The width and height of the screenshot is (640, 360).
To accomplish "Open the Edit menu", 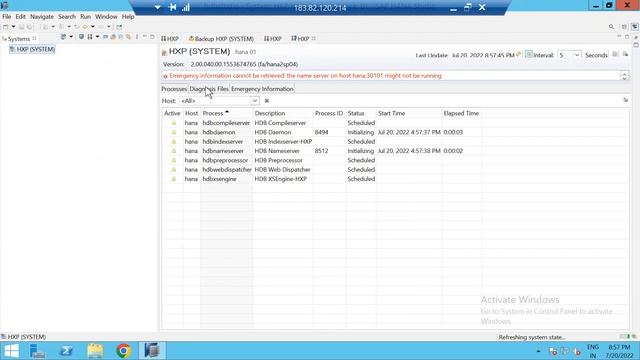I will coord(20,17).
